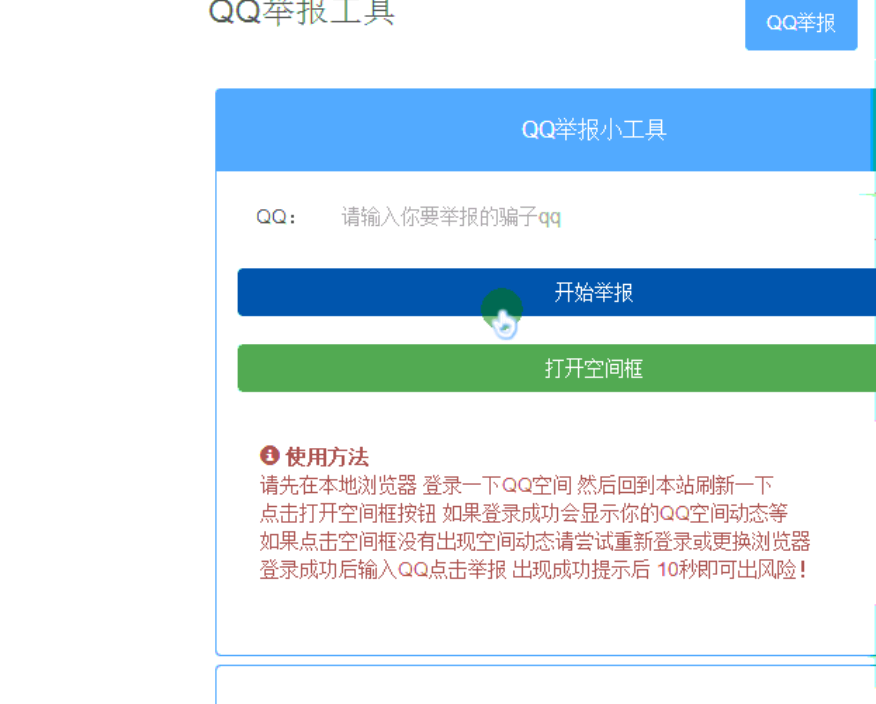The image size is (876, 704).
Task: Click the QQ举报小工具 panel header
Action: pos(594,130)
